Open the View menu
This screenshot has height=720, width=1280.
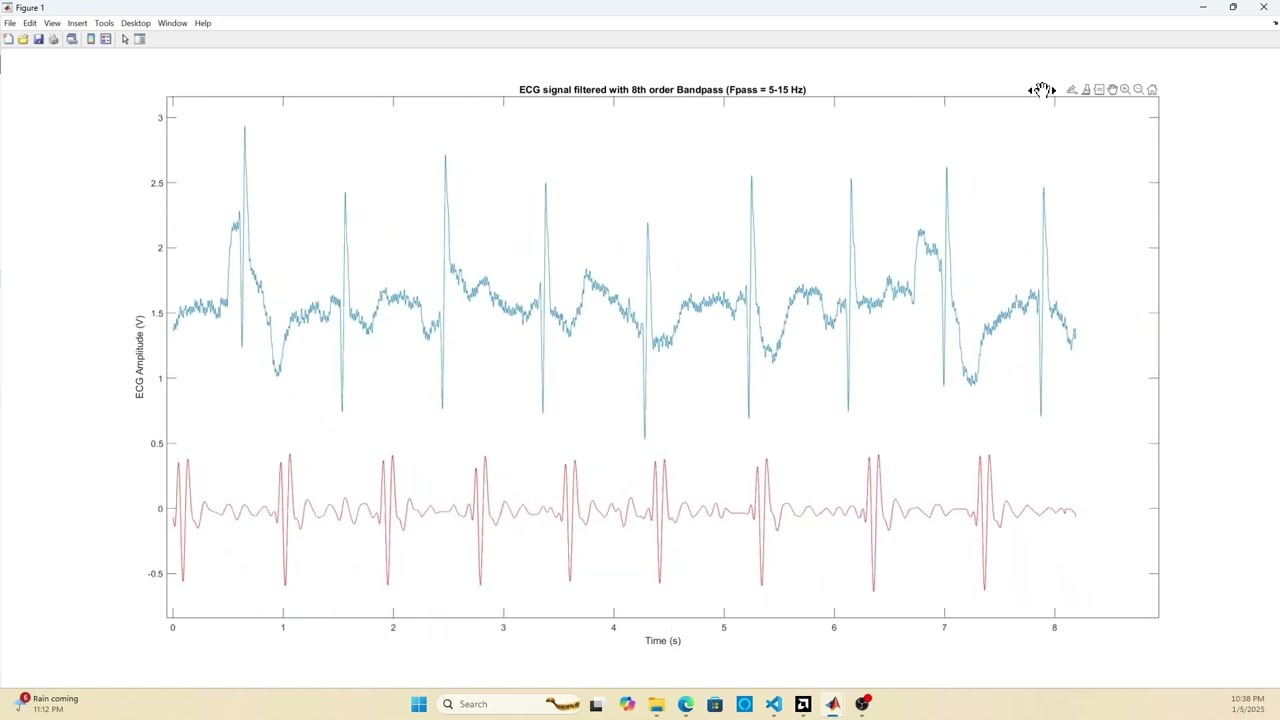(52, 23)
